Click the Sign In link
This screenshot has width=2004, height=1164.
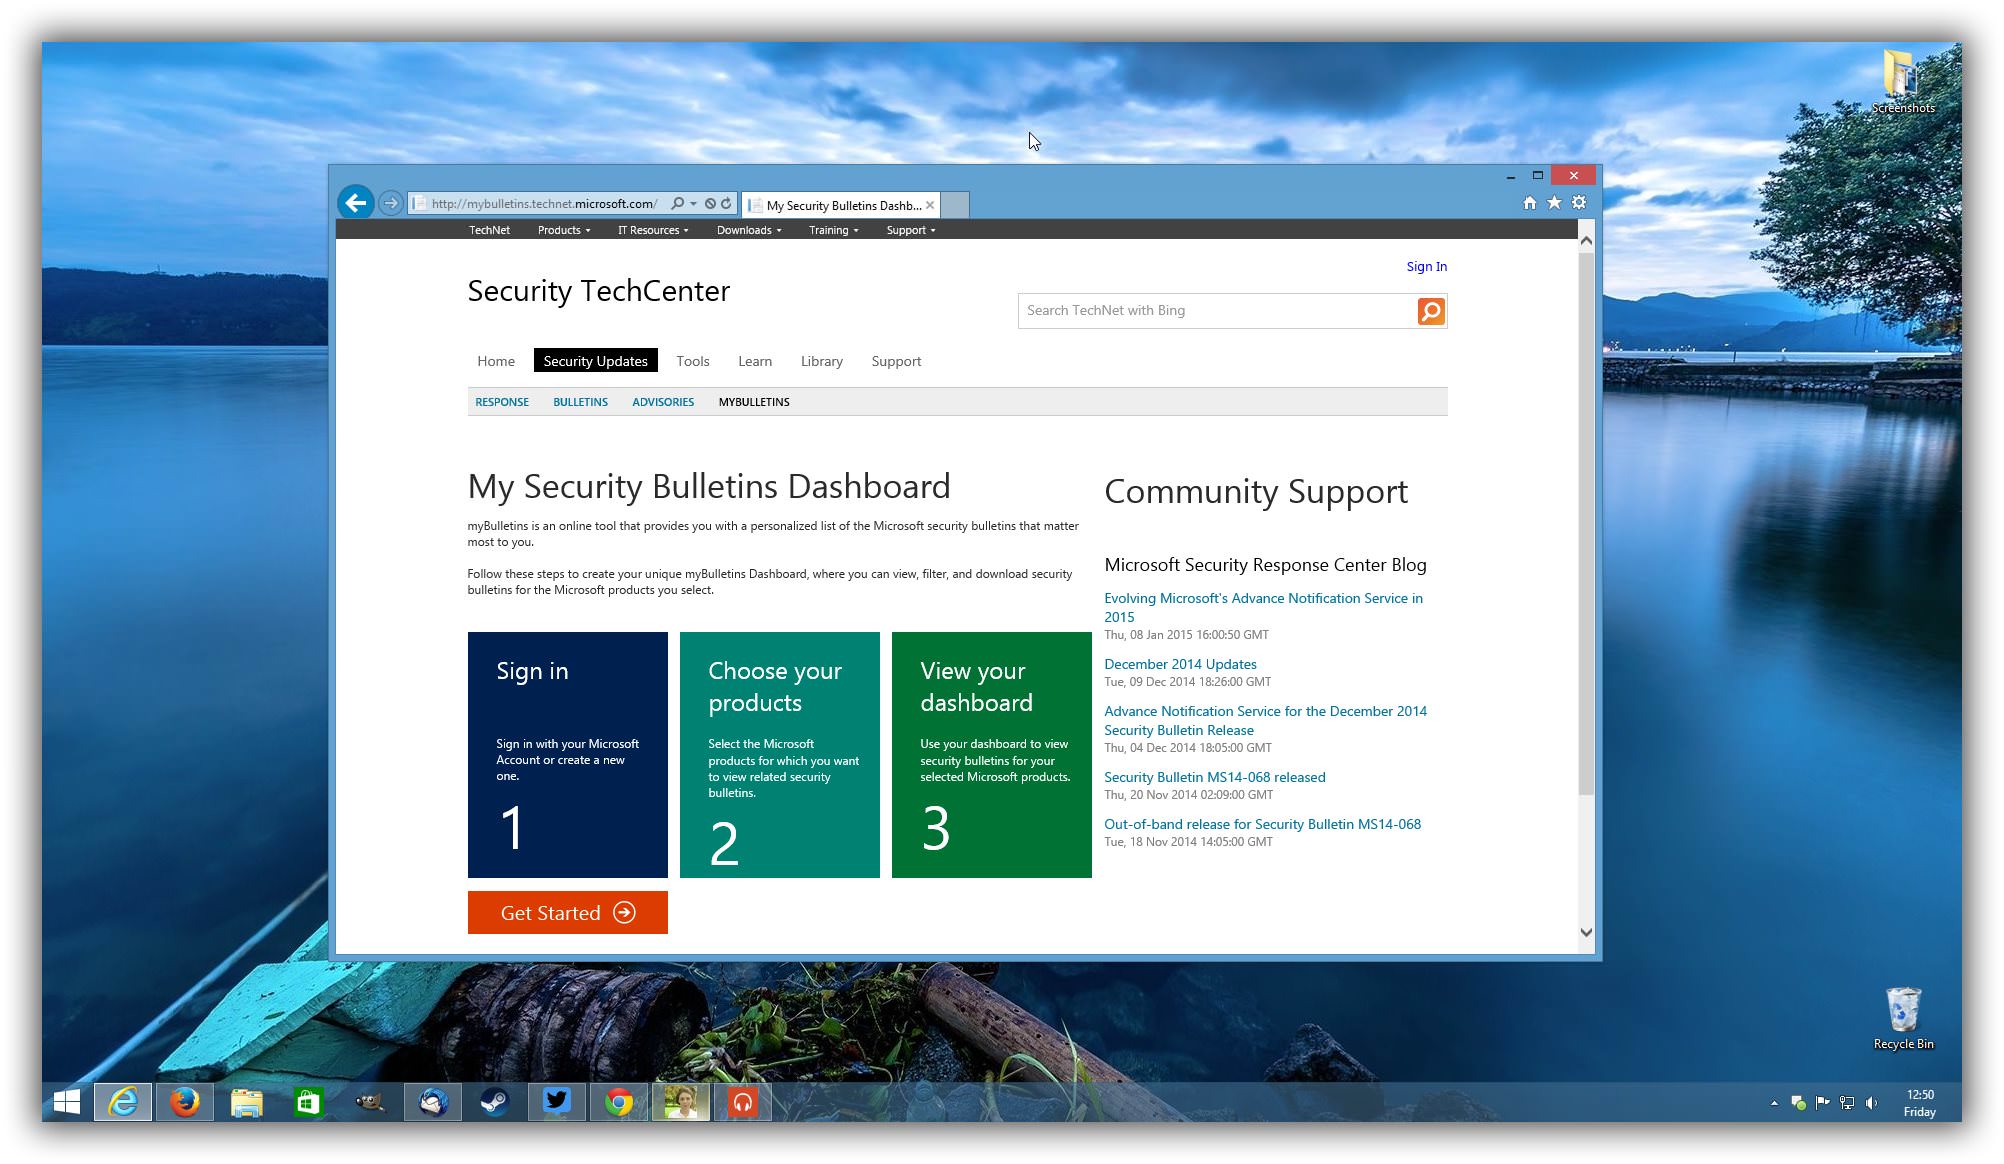[x=1426, y=266]
